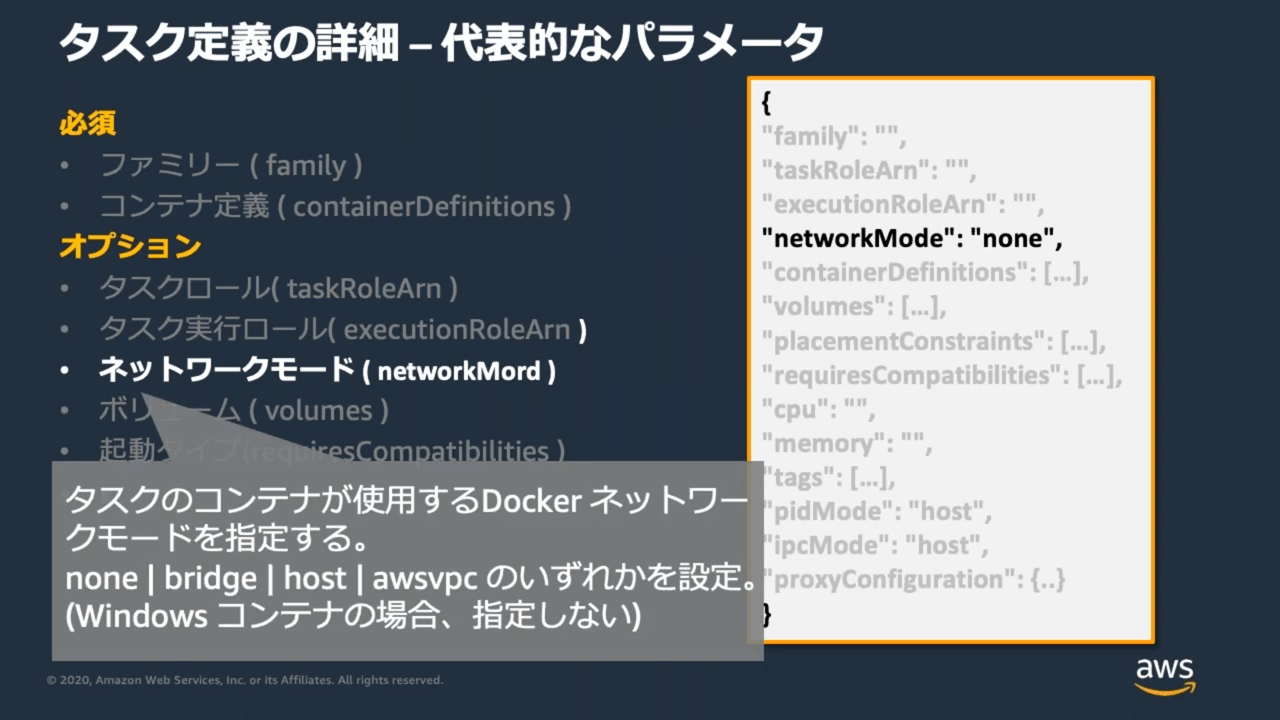Screen dimensions: 1280x720
Task: Select the オプション heading
Action: click(x=131, y=246)
